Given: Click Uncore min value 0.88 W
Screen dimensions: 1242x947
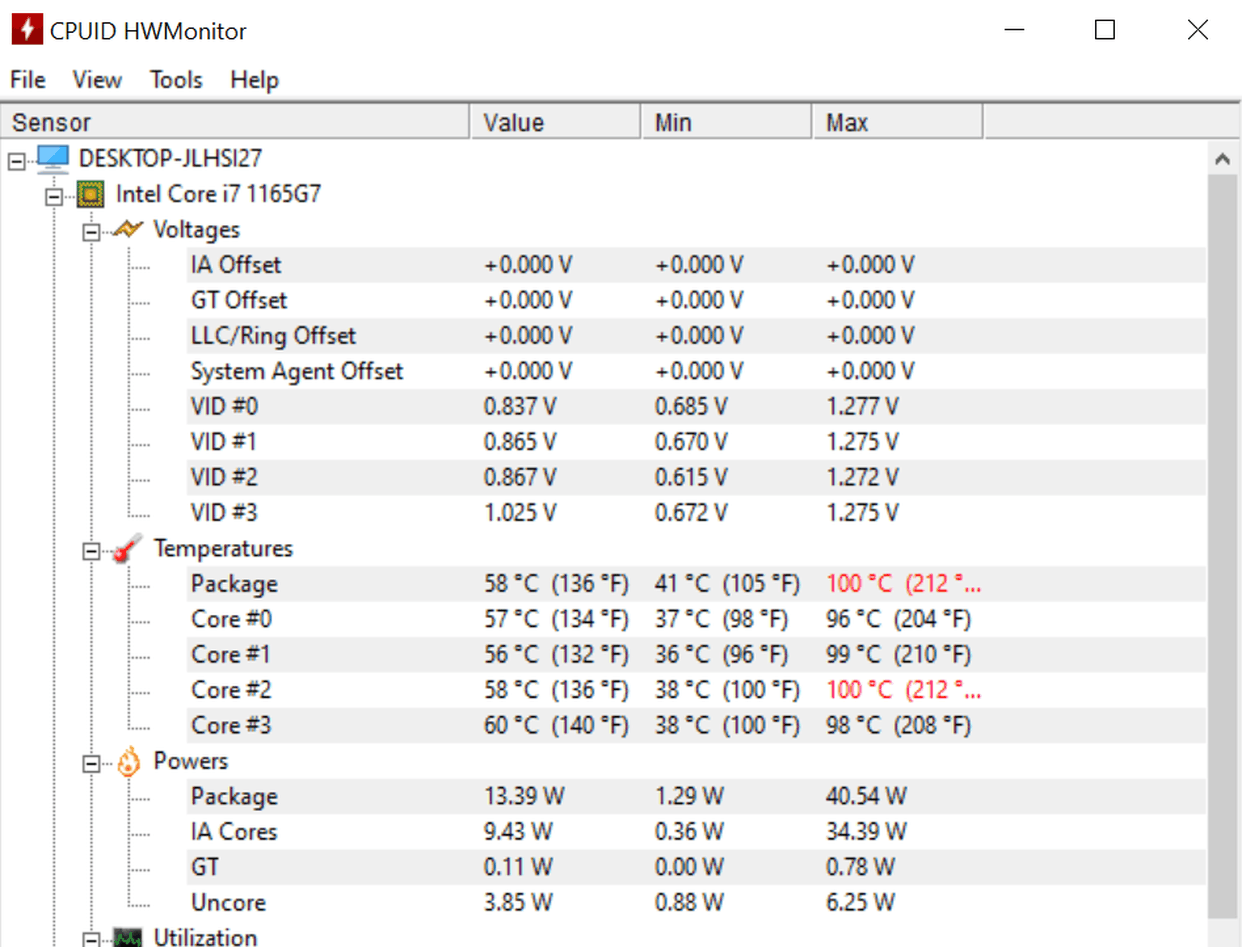Looking at the screenshot, I should [690, 903].
